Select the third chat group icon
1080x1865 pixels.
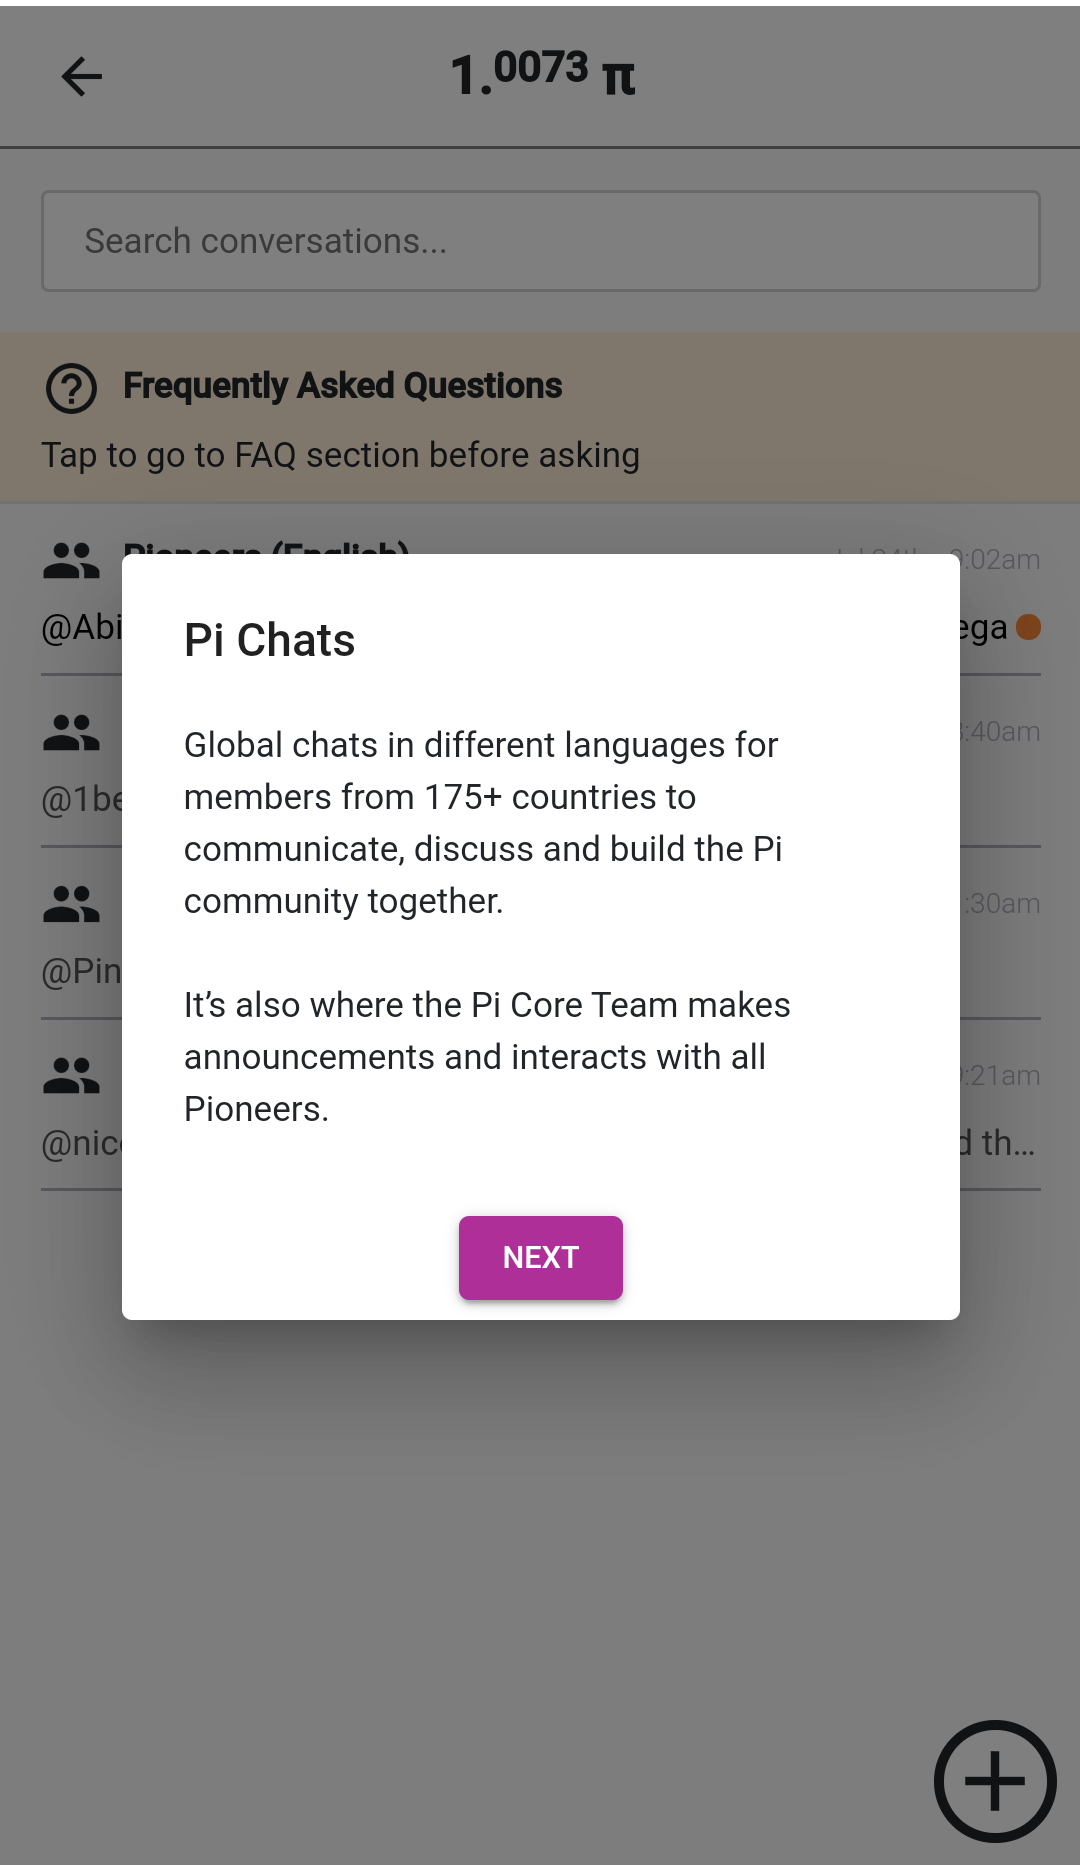[71, 905]
